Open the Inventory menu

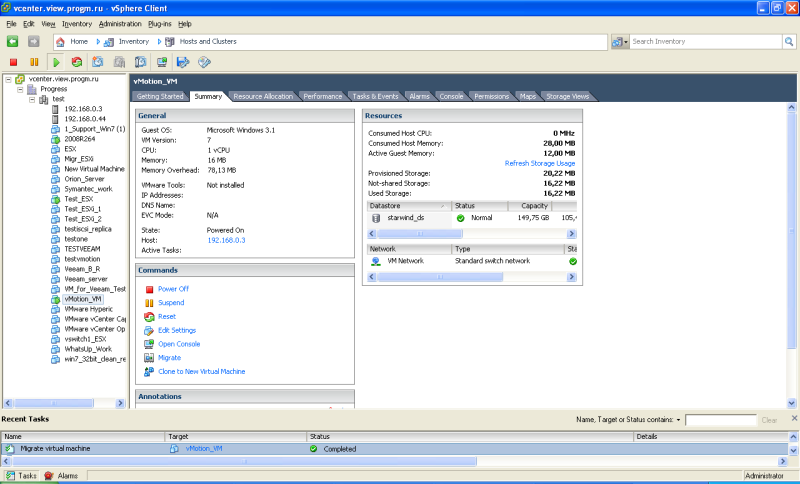pos(77,24)
